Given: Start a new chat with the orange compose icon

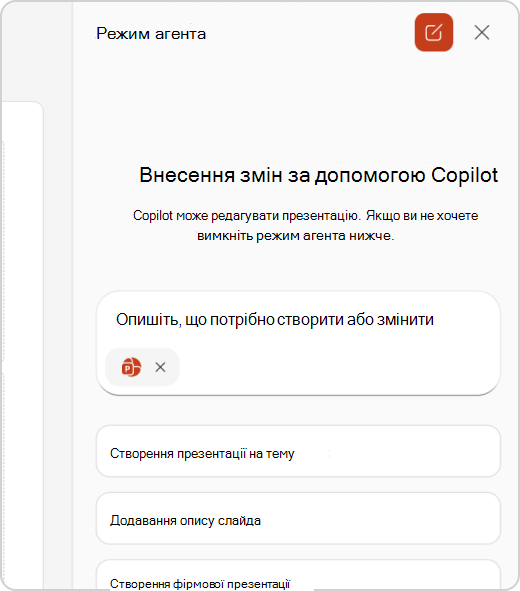Looking at the screenshot, I should click(434, 32).
